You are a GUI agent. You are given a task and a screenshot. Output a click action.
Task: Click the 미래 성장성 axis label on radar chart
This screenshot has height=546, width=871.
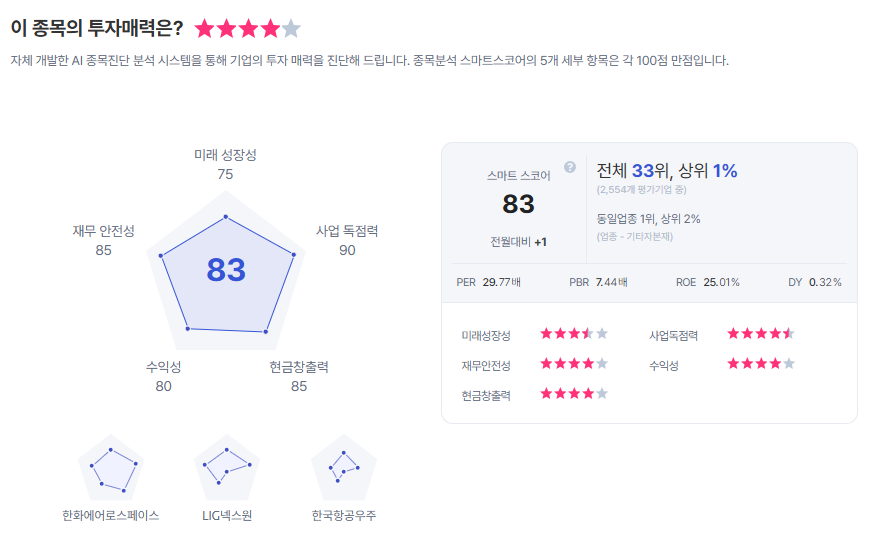(225, 155)
